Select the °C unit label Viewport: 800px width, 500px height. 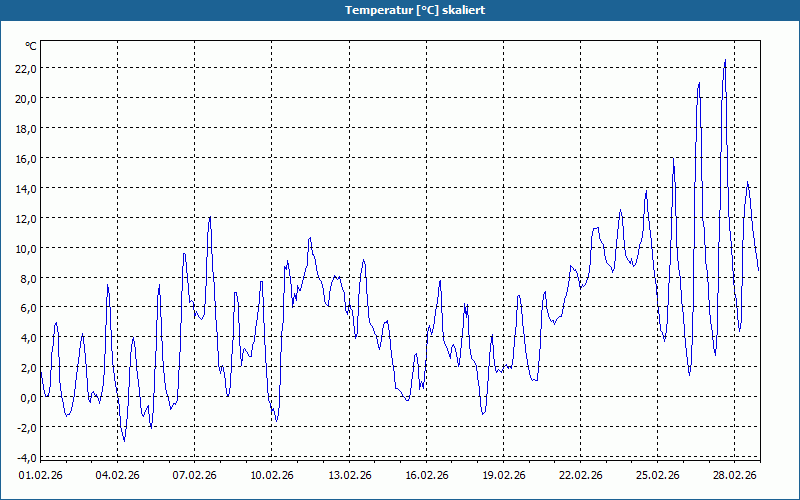31,46
